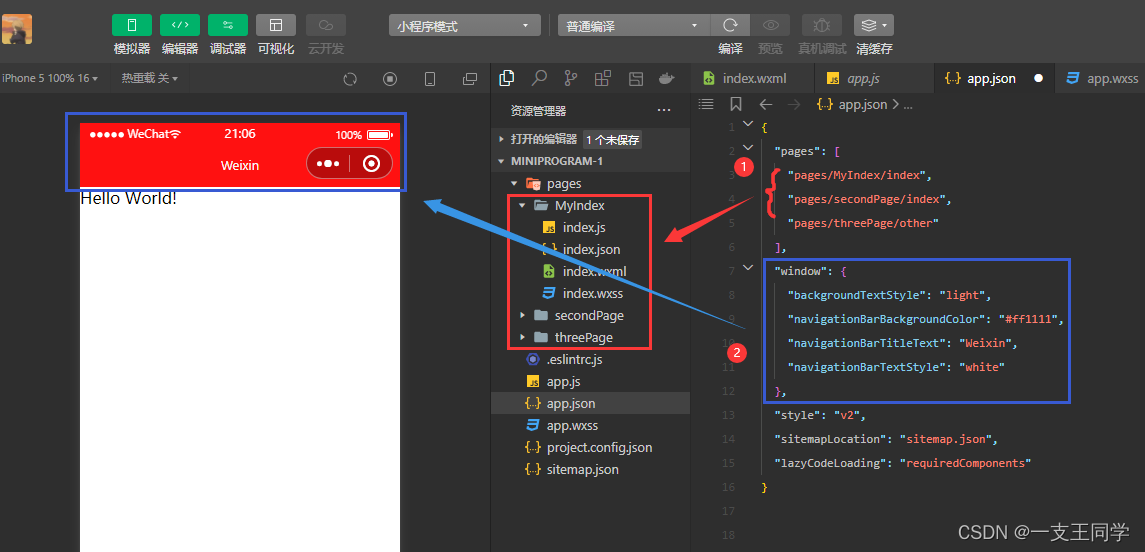Open the compile mode dropdown
Image resolution: width=1145 pixels, height=552 pixels.
click(x=633, y=26)
